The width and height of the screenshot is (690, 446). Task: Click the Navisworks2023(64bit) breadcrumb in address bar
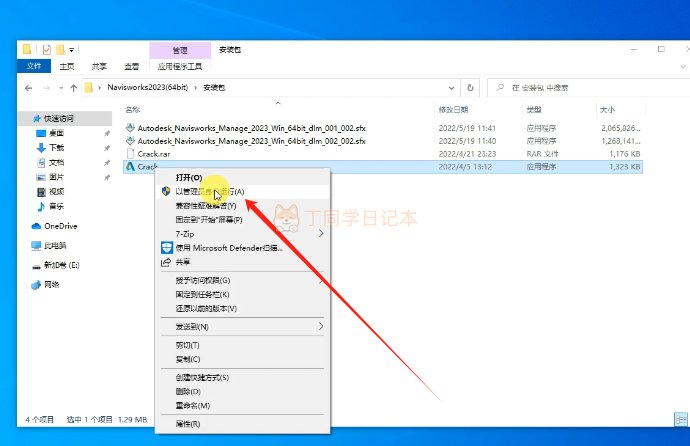147,88
